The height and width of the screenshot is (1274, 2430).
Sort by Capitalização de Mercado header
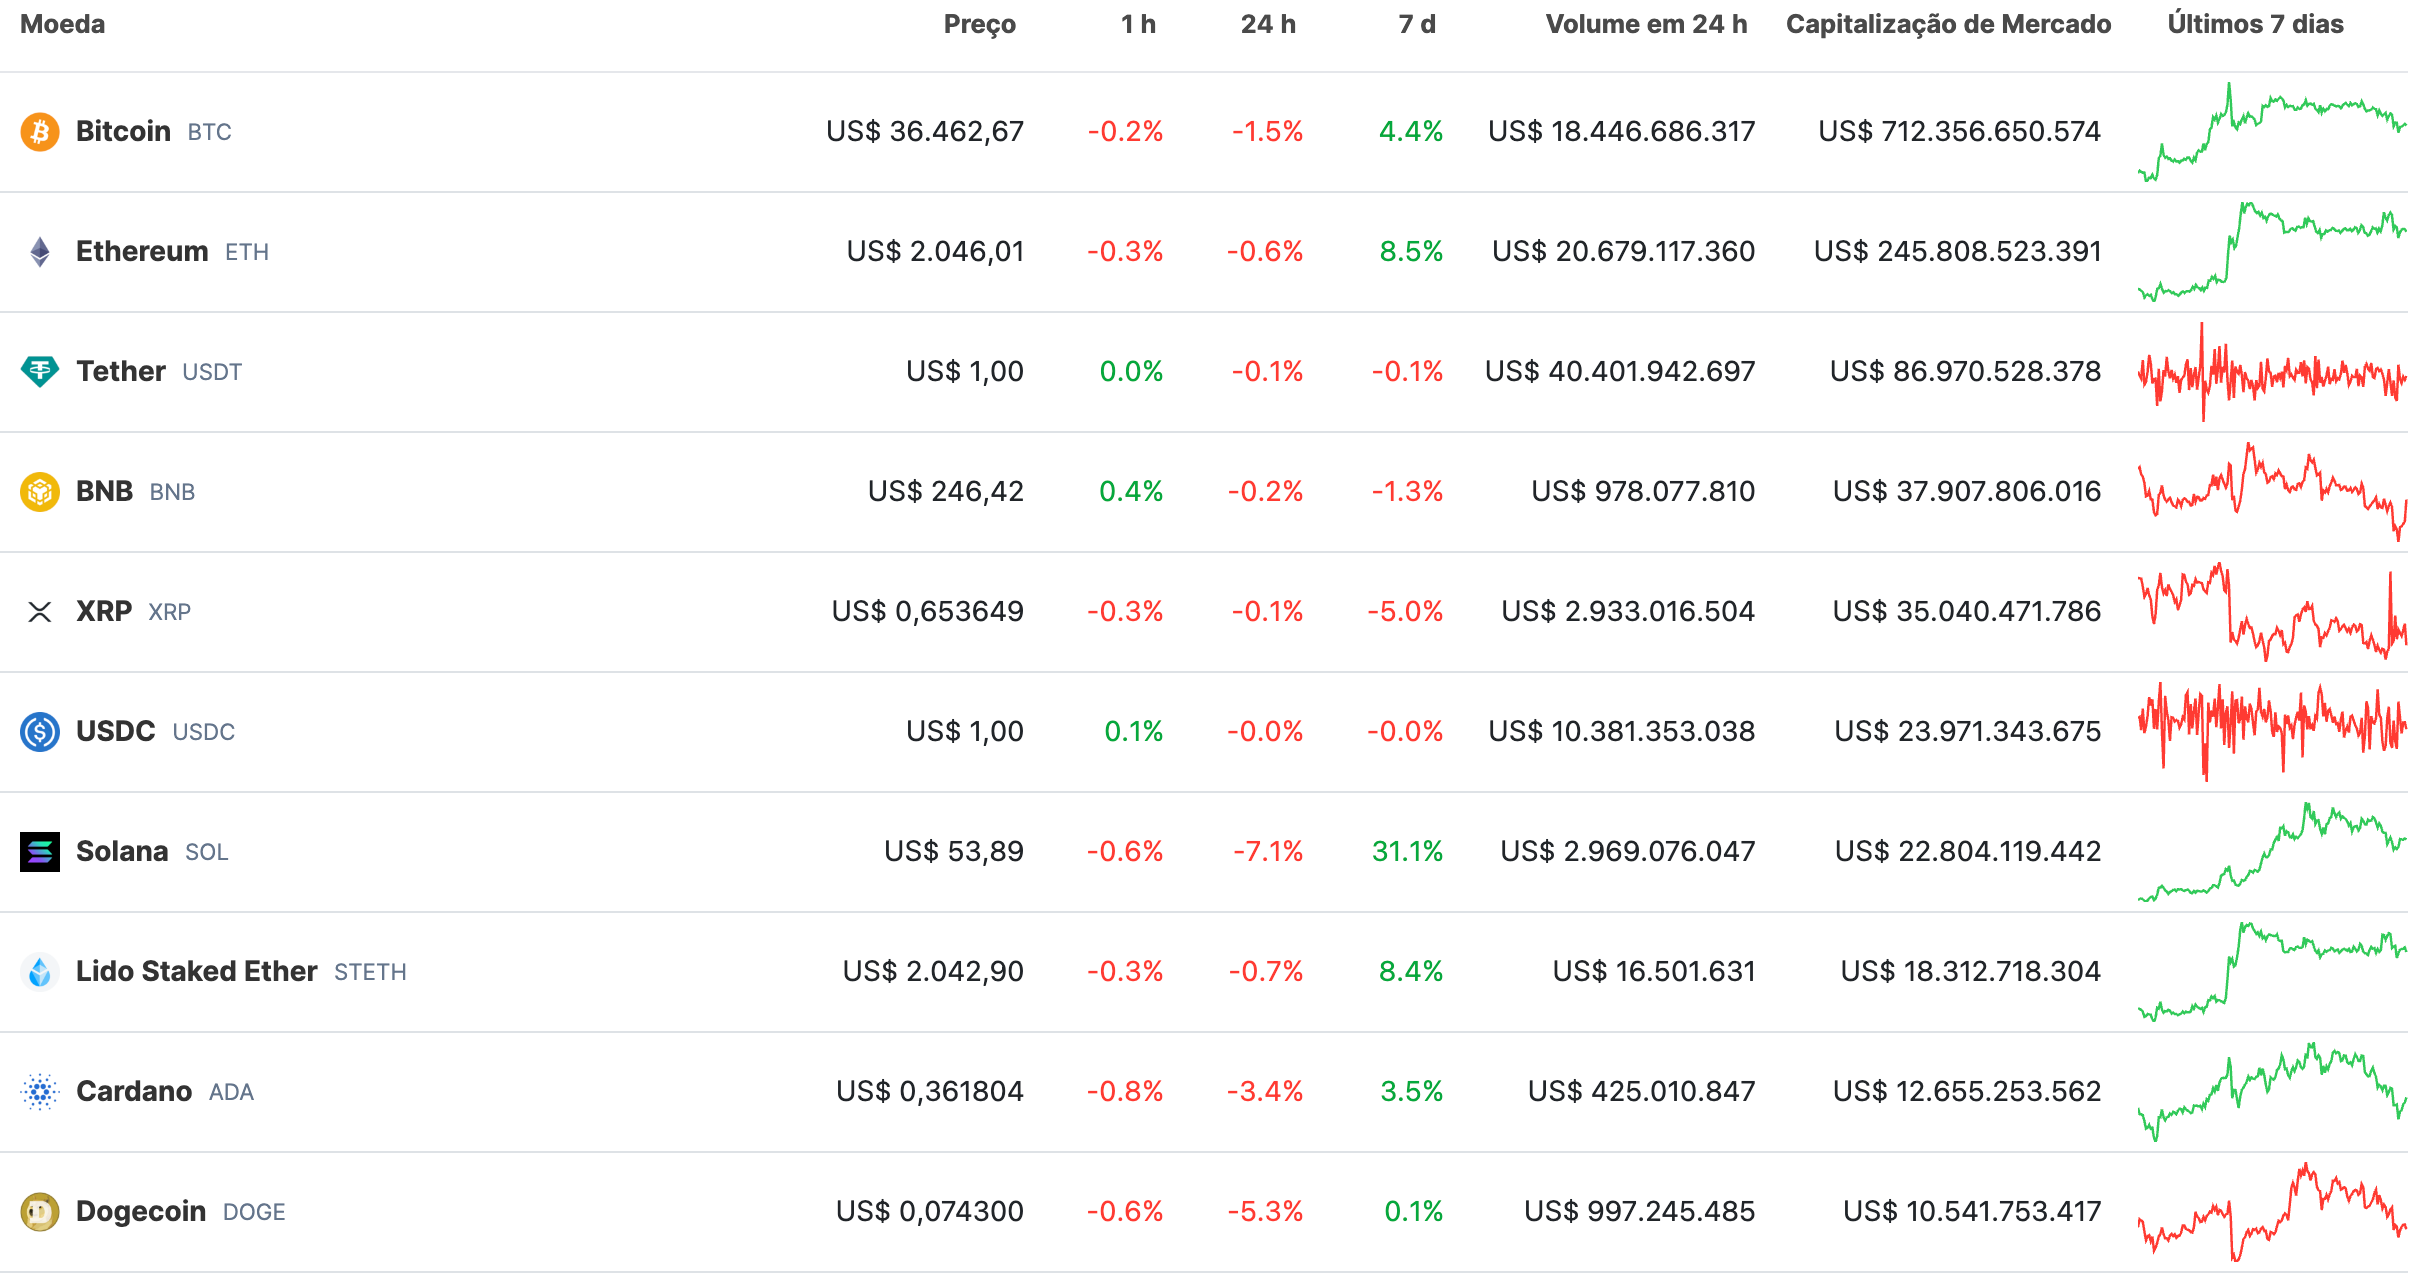[1948, 24]
